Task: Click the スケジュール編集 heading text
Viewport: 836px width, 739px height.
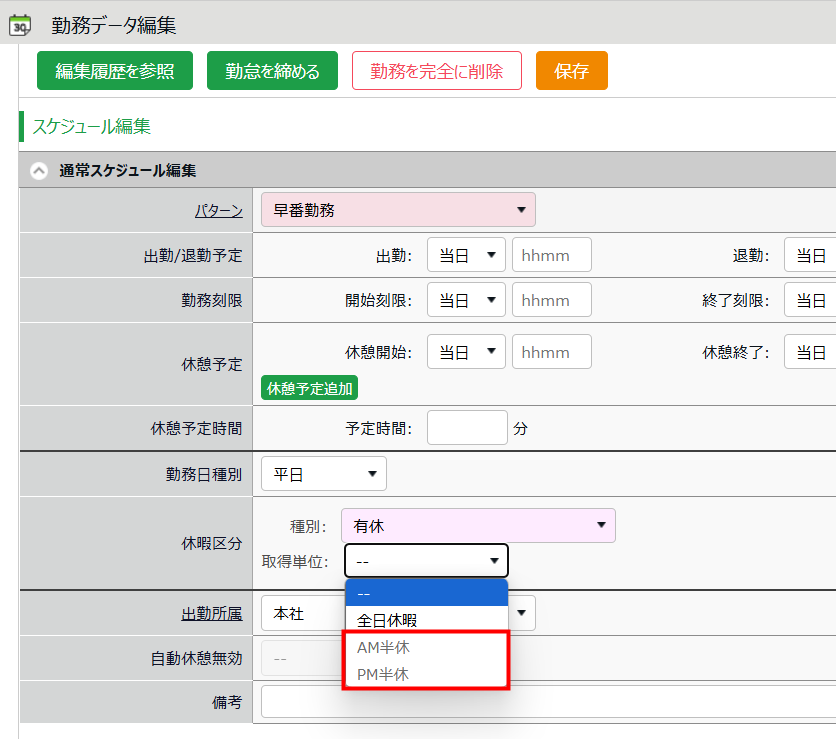Action: click(91, 126)
